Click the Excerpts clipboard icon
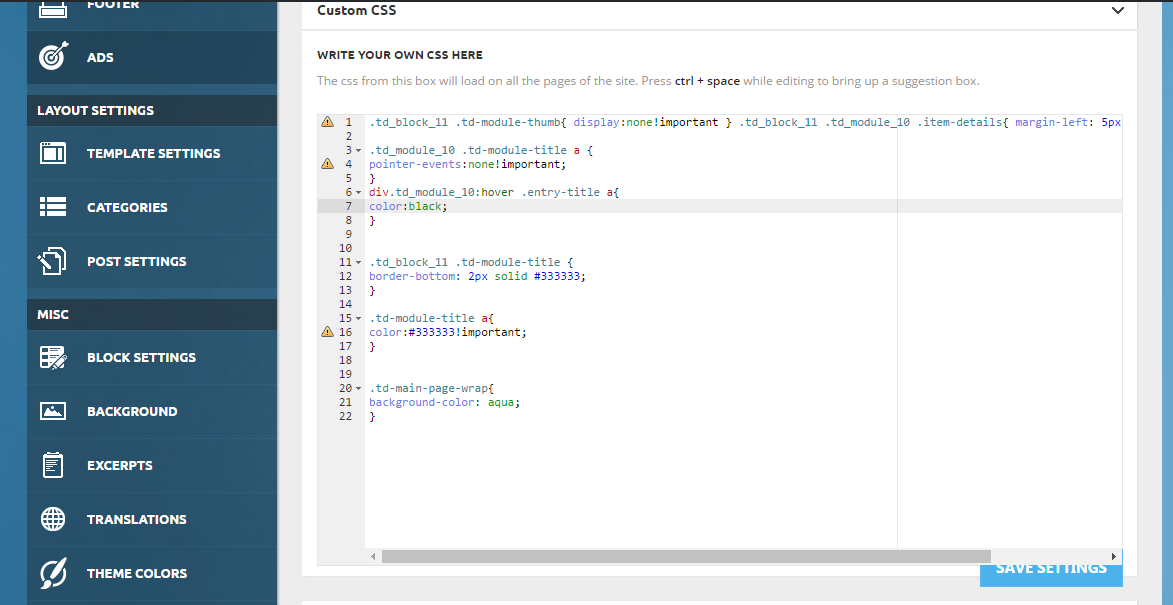Screen dimensions: 1173x605 click(53, 465)
